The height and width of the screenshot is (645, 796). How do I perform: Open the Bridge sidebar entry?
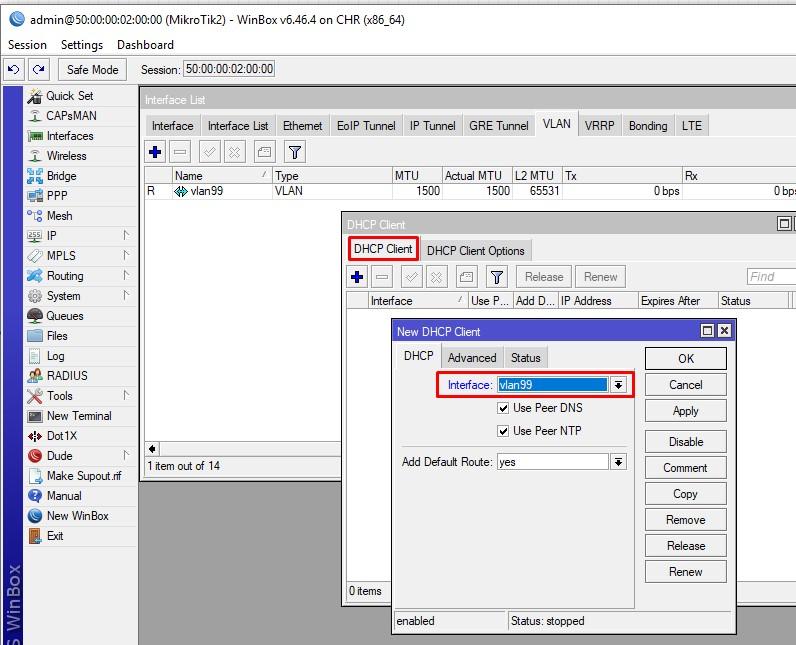pos(61,176)
